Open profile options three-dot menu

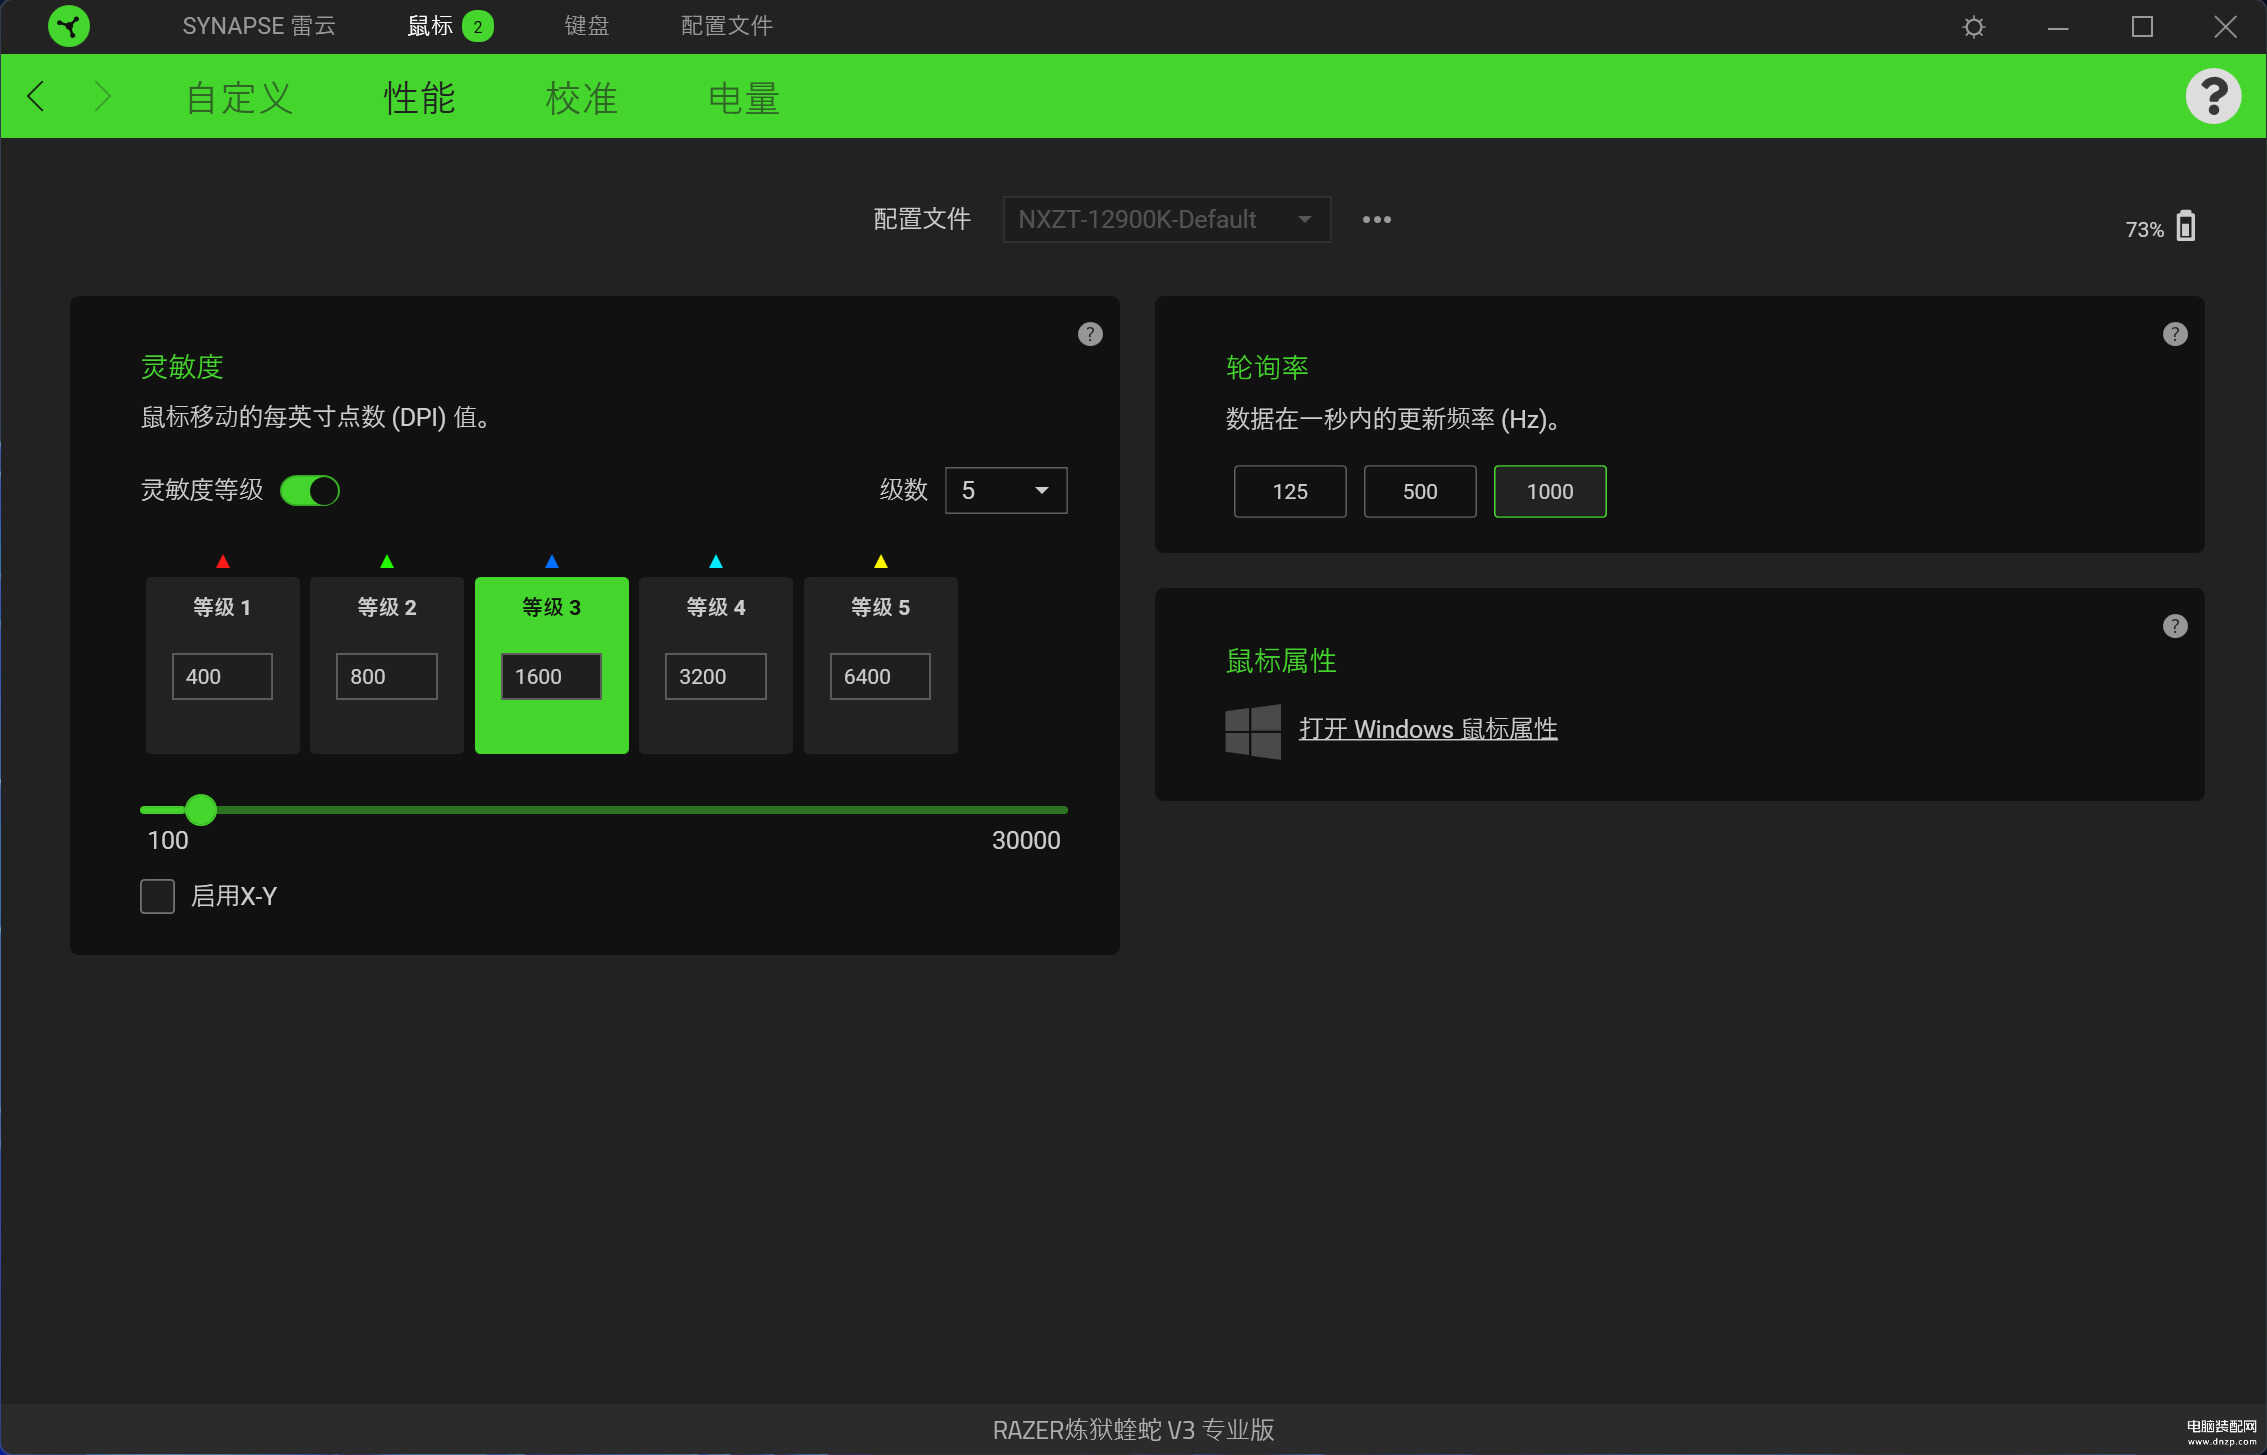1376,219
